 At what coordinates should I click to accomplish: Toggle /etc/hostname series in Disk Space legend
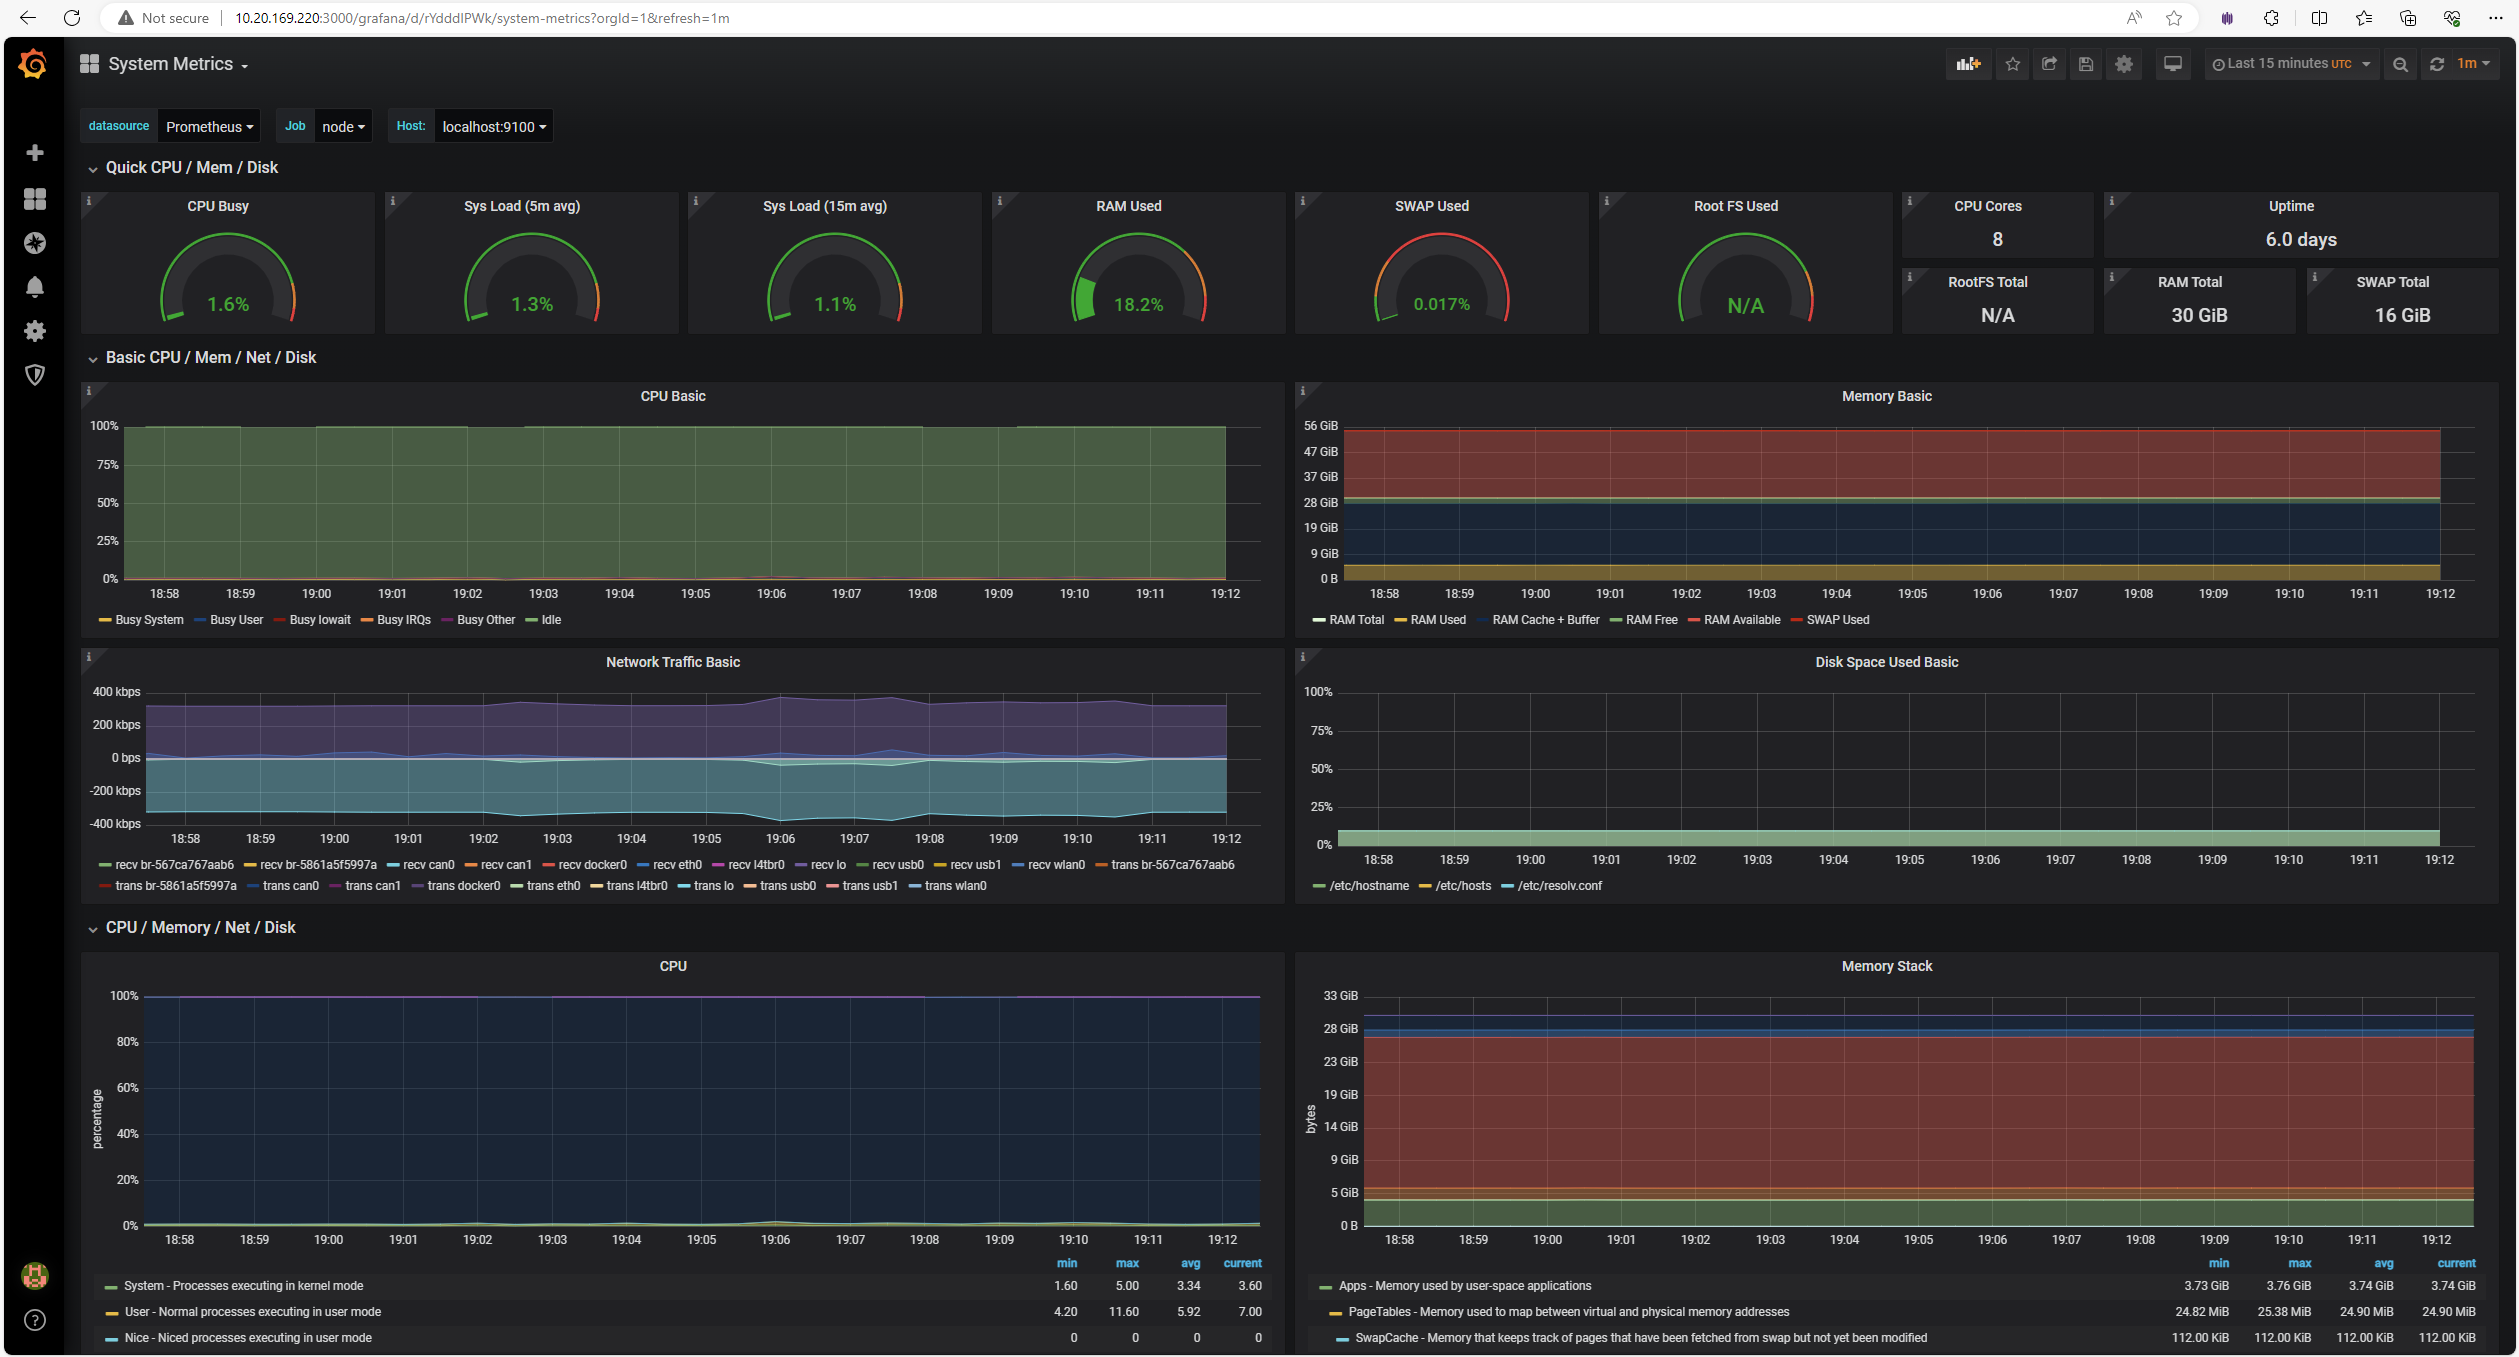point(1368,886)
